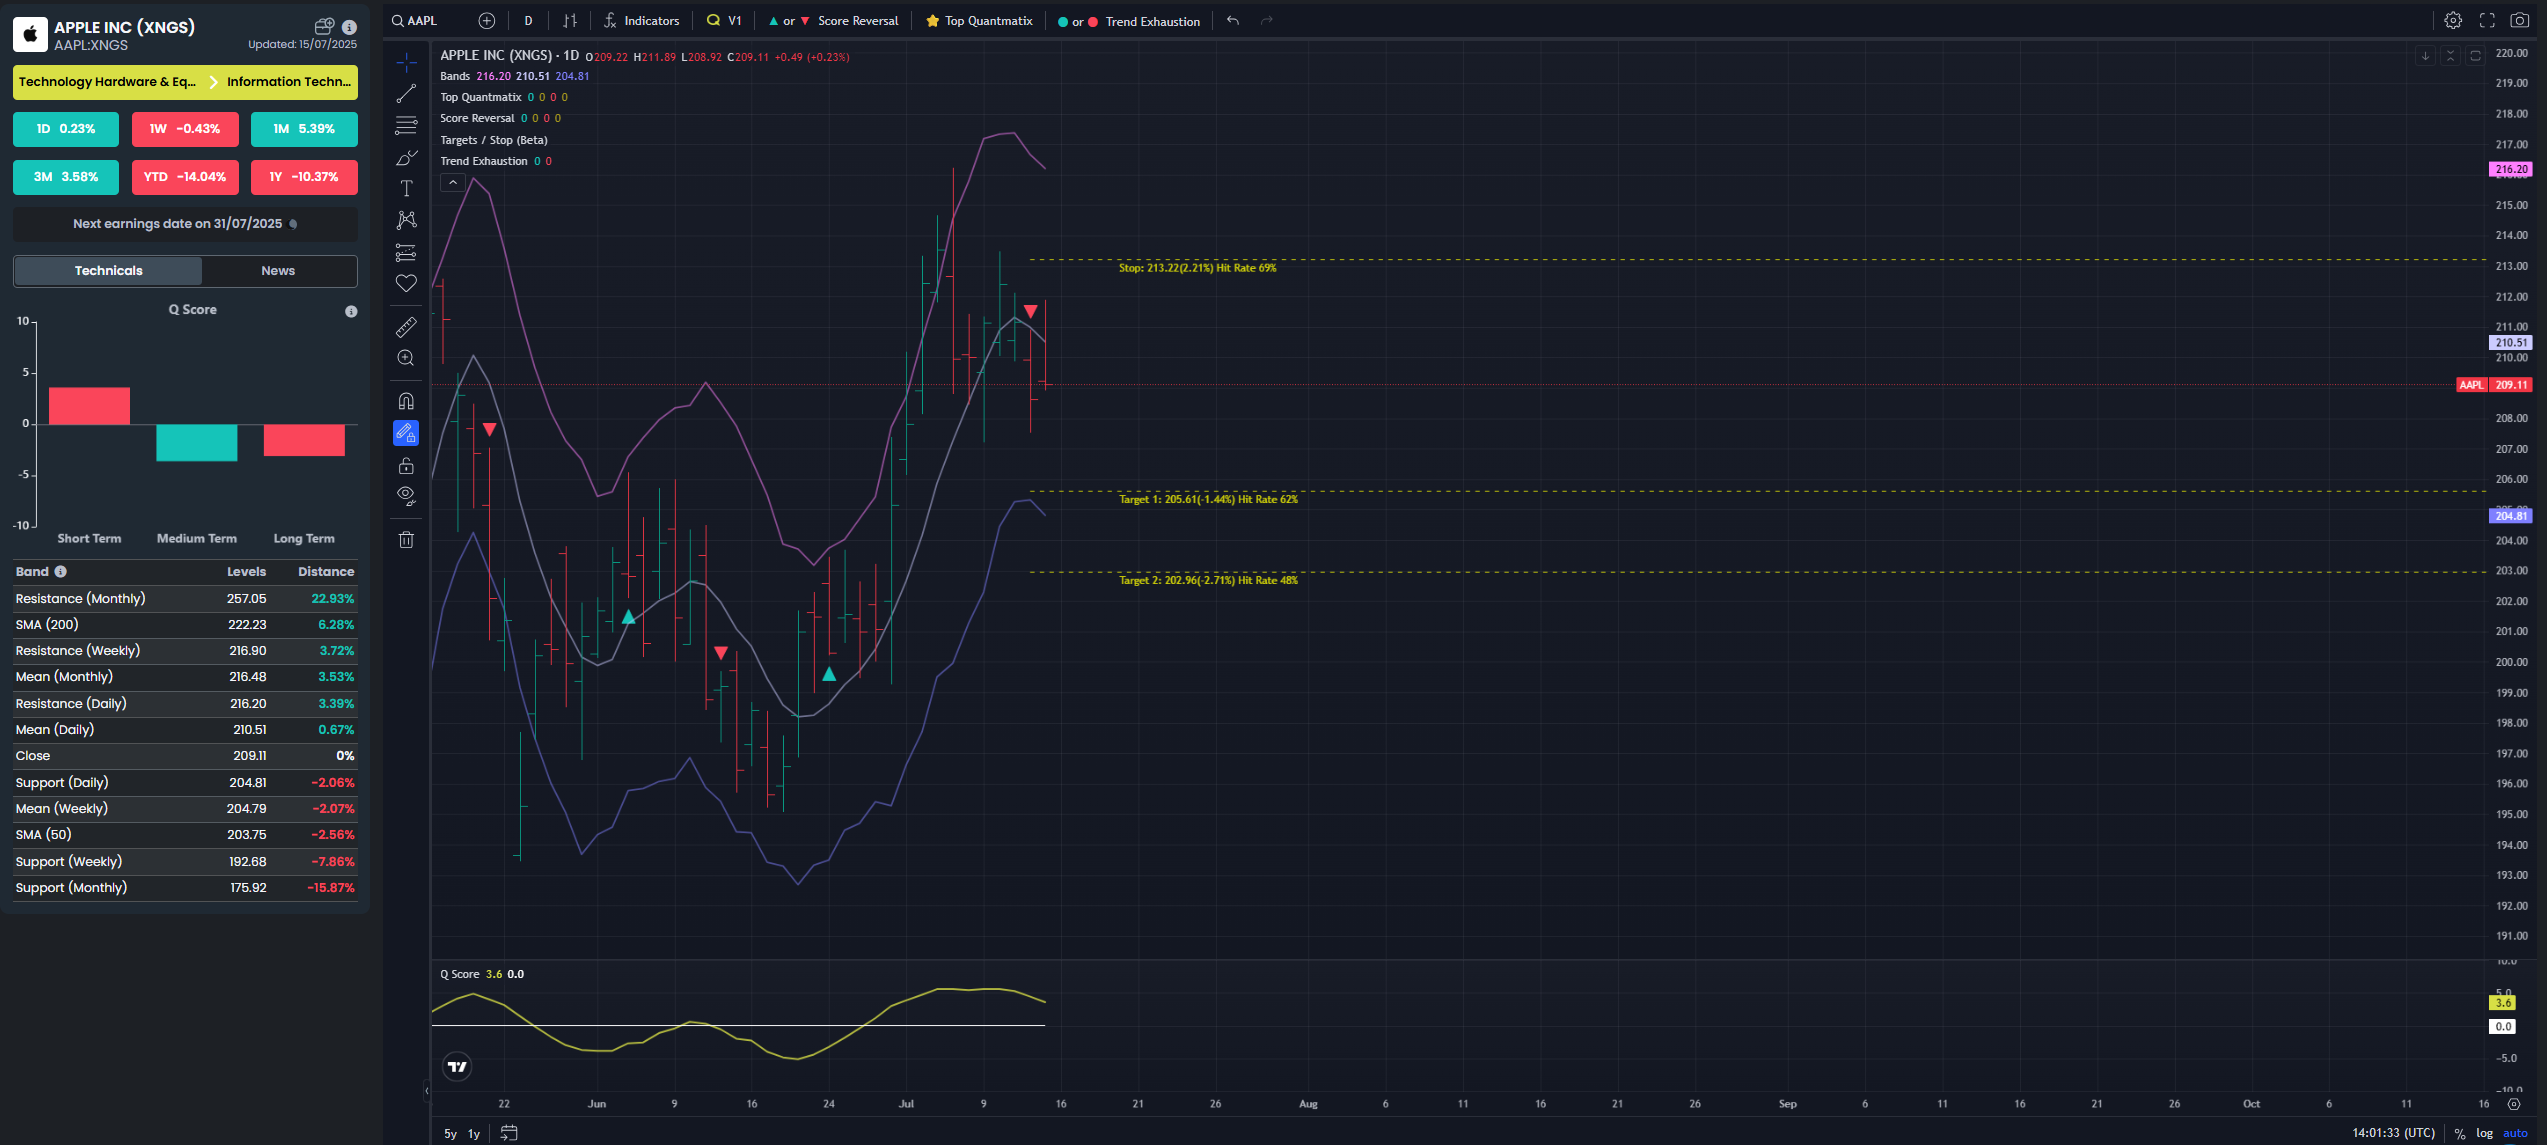Image resolution: width=2547 pixels, height=1145 pixels.
Task: Activate the ruler measure tool
Action: (406, 327)
